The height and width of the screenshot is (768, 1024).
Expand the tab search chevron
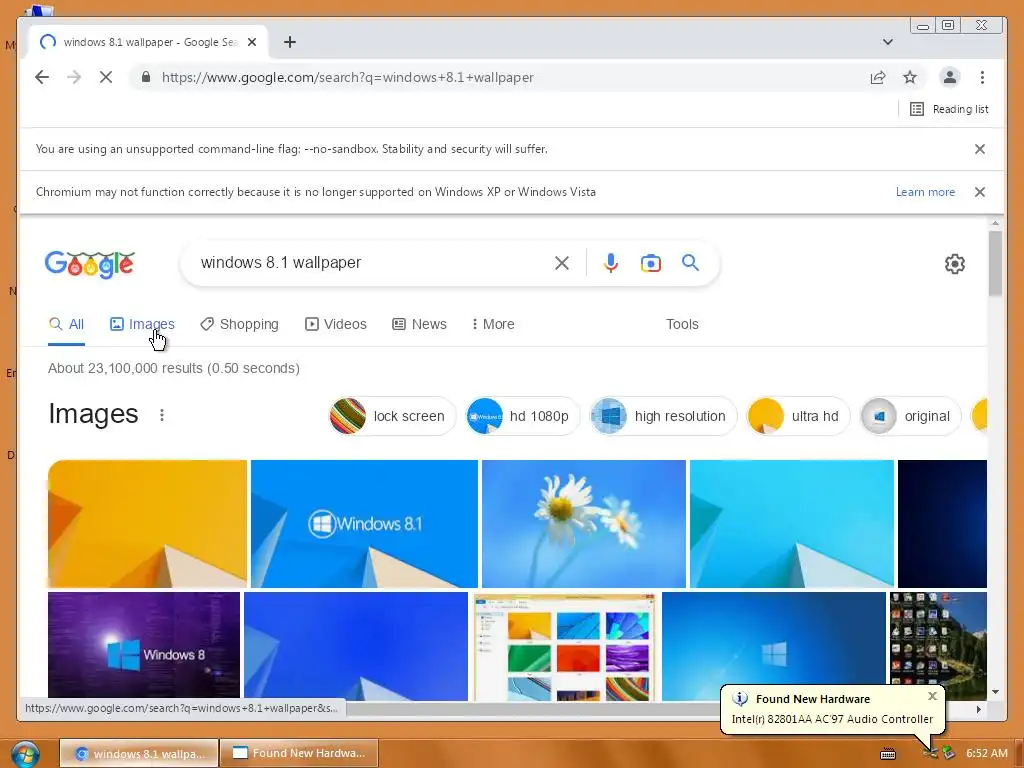(888, 42)
